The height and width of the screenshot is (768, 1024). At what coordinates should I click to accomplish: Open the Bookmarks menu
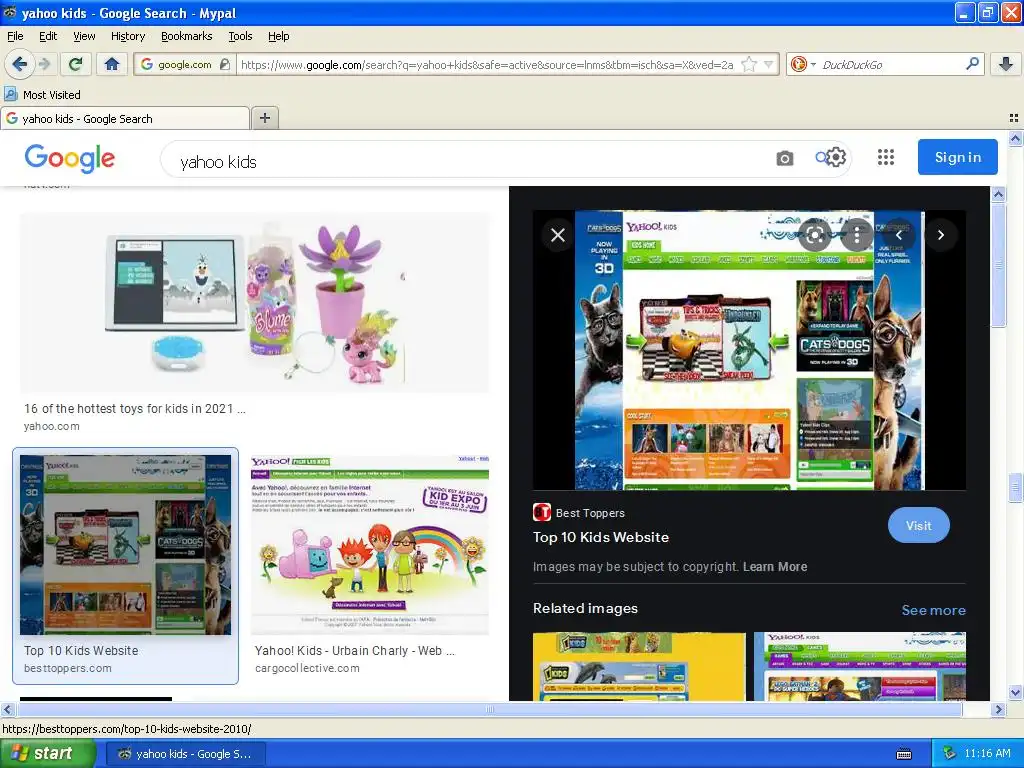click(x=186, y=36)
